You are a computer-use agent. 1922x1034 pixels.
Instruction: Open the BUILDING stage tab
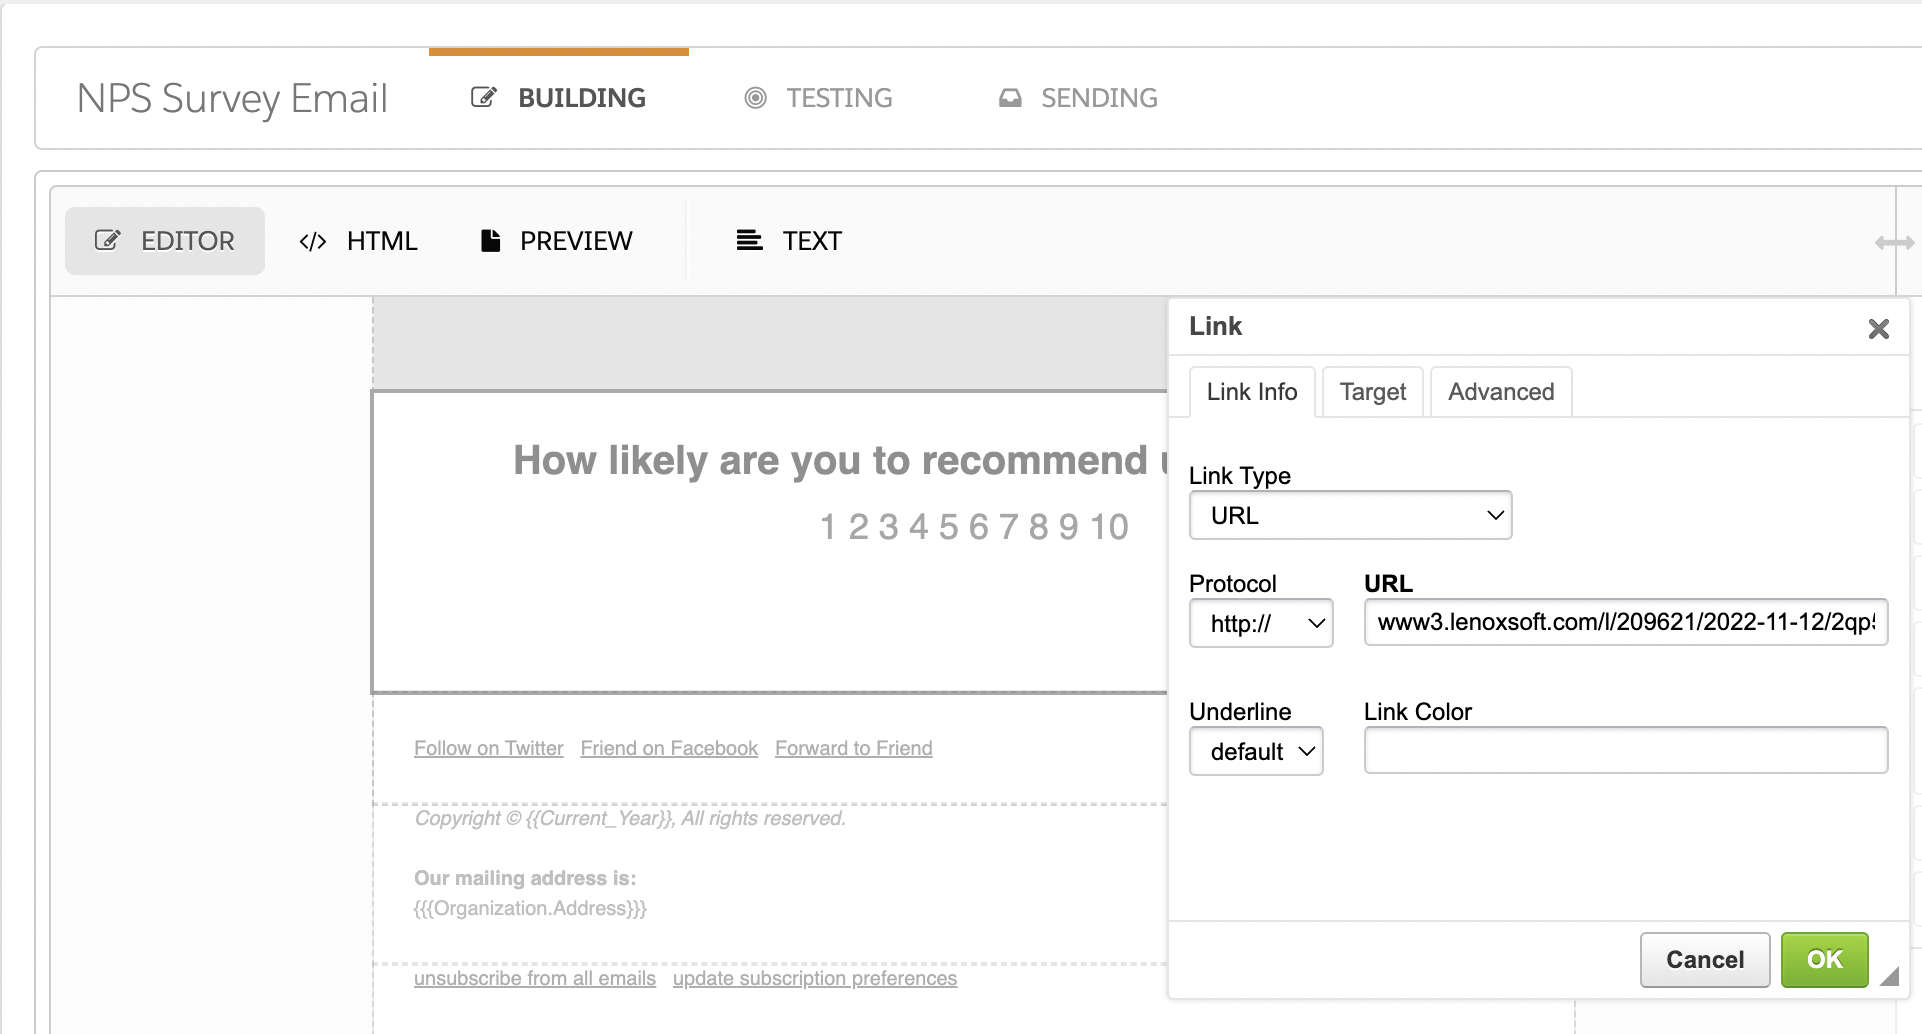(x=559, y=98)
